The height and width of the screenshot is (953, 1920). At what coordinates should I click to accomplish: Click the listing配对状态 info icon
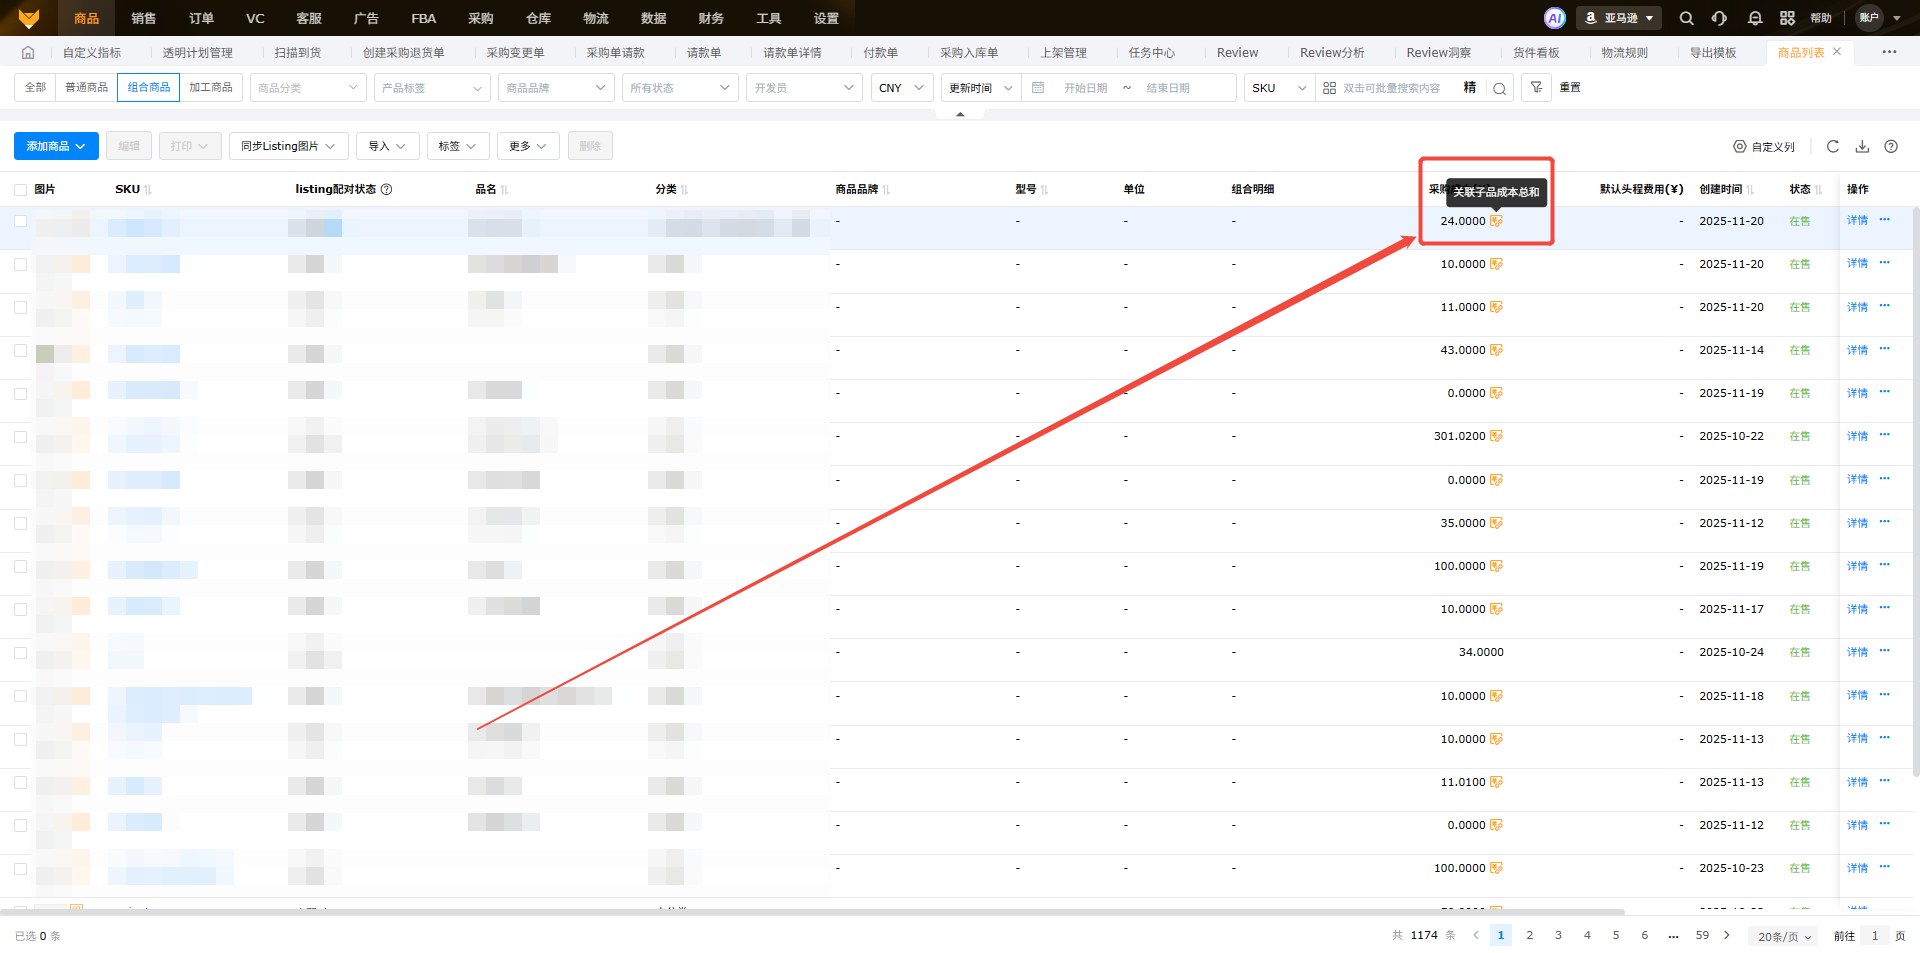(386, 189)
